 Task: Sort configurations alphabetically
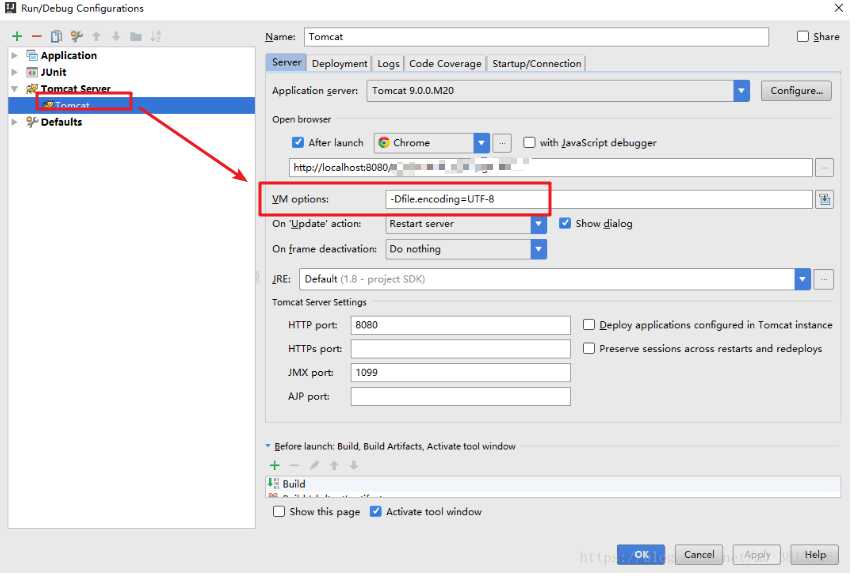coord(156,36)
